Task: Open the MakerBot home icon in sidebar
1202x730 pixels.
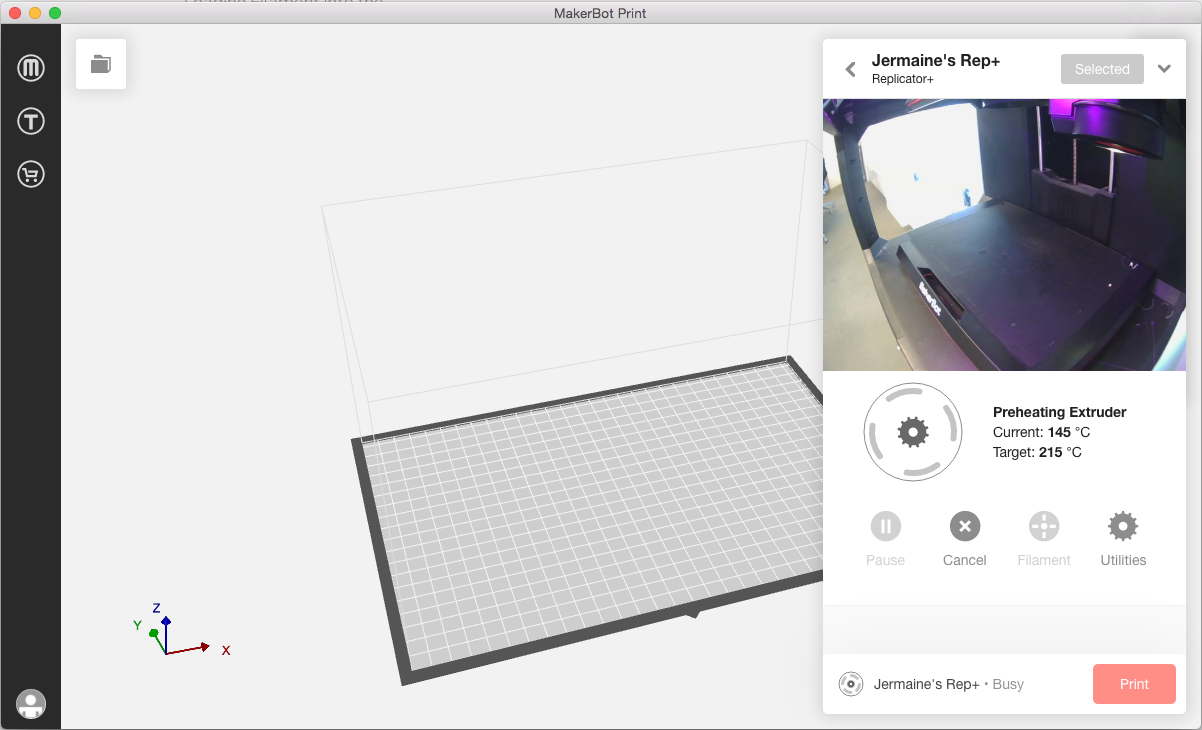Action: pos(31,68)
